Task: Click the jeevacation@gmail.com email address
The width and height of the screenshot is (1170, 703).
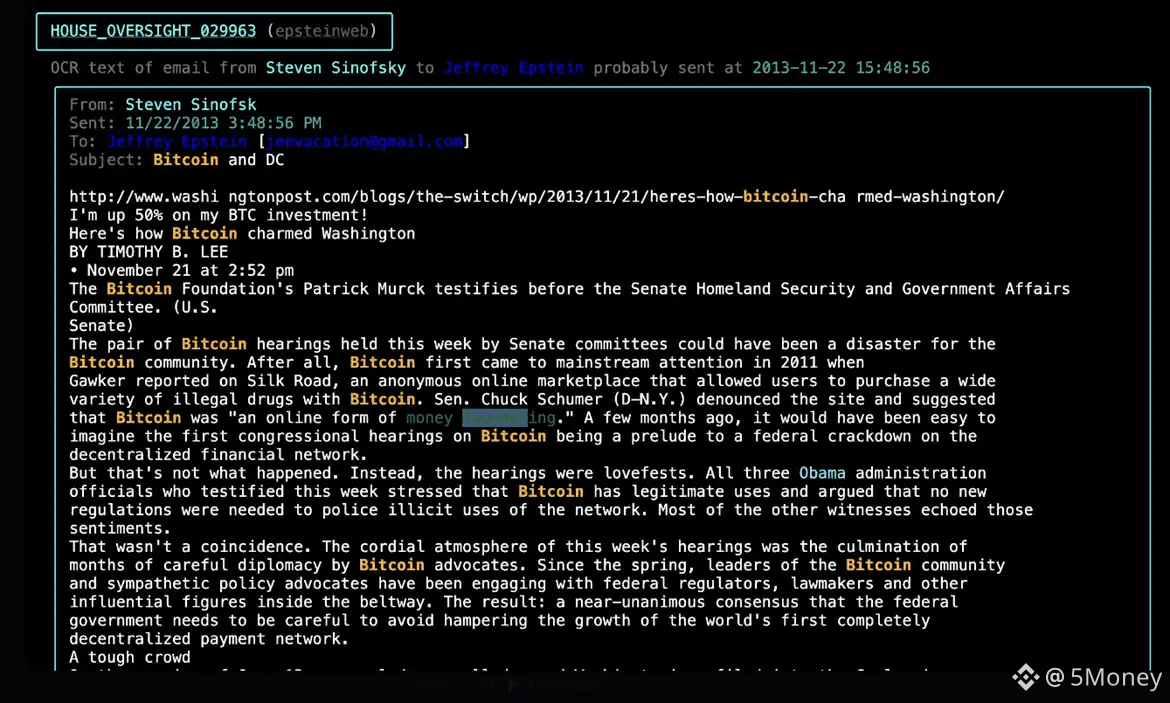Action: click(x=364, y=141)
